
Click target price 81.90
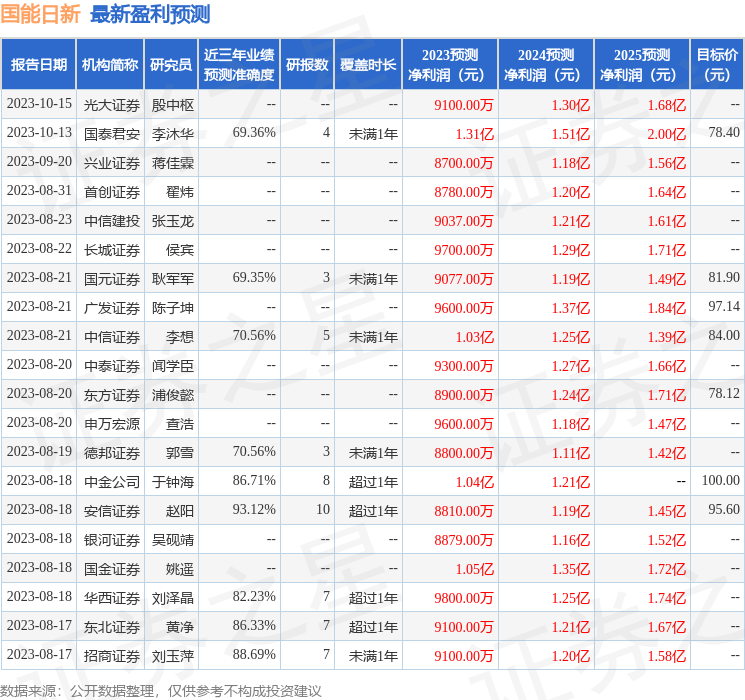click(x=724, y=278)
